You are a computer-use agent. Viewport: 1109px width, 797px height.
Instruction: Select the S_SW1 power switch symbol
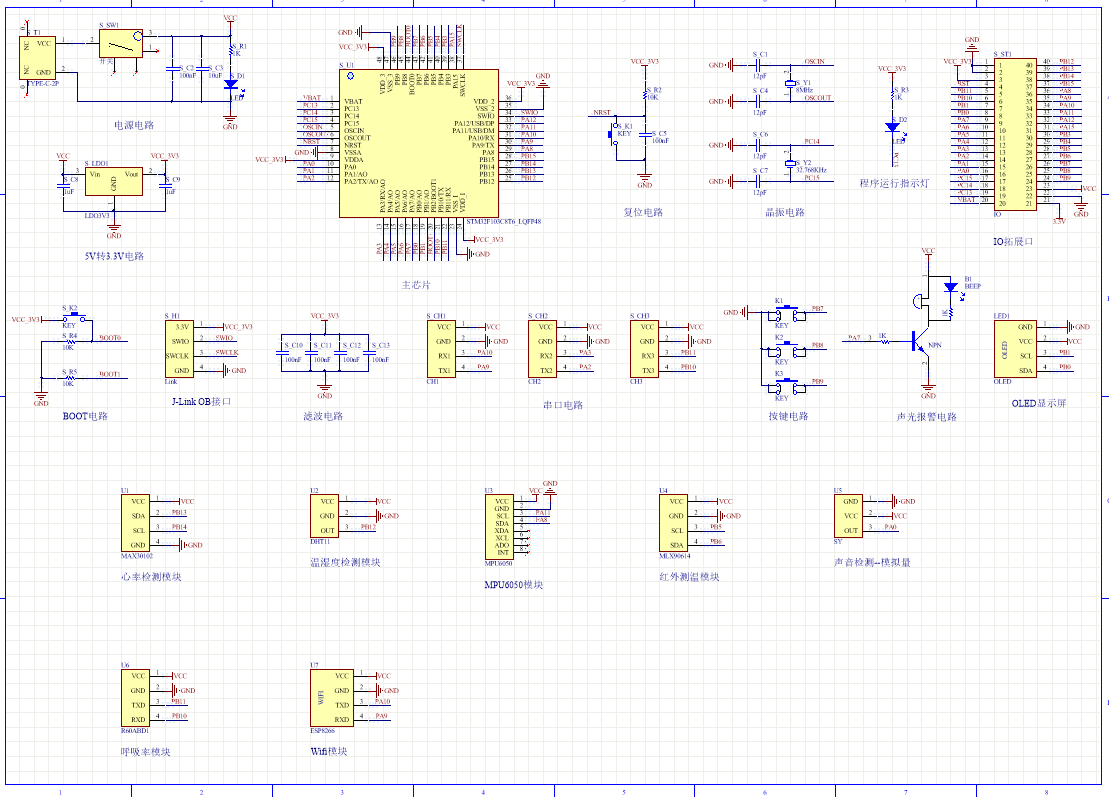coord(121,44)
